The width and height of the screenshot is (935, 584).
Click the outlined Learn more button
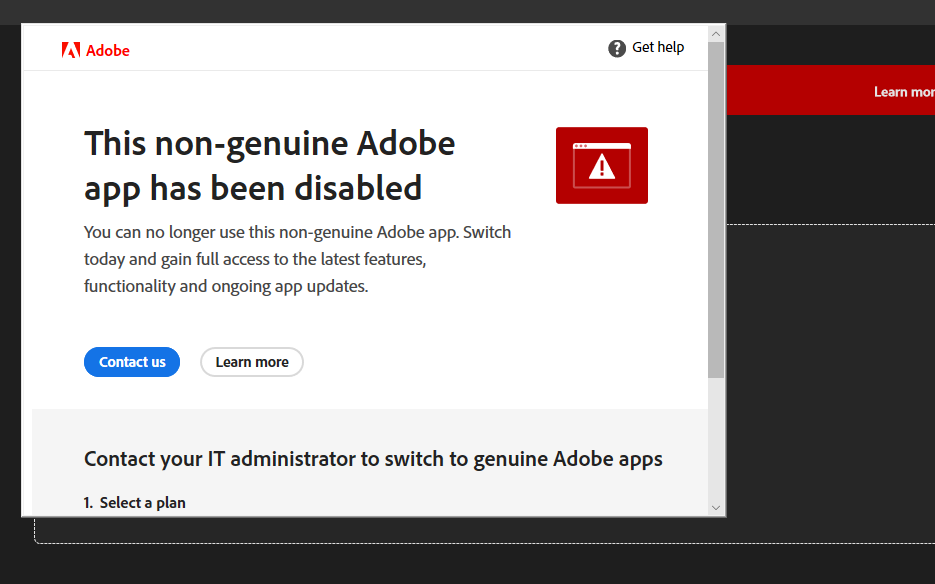252,362
